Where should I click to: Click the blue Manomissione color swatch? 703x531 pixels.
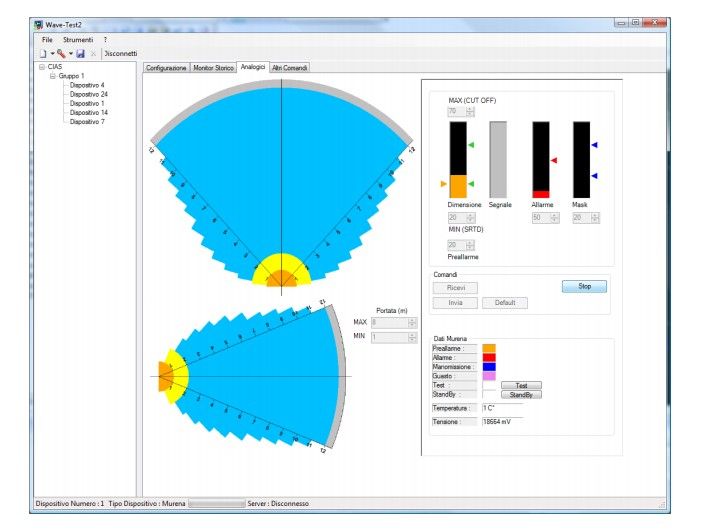click(489, 367)
